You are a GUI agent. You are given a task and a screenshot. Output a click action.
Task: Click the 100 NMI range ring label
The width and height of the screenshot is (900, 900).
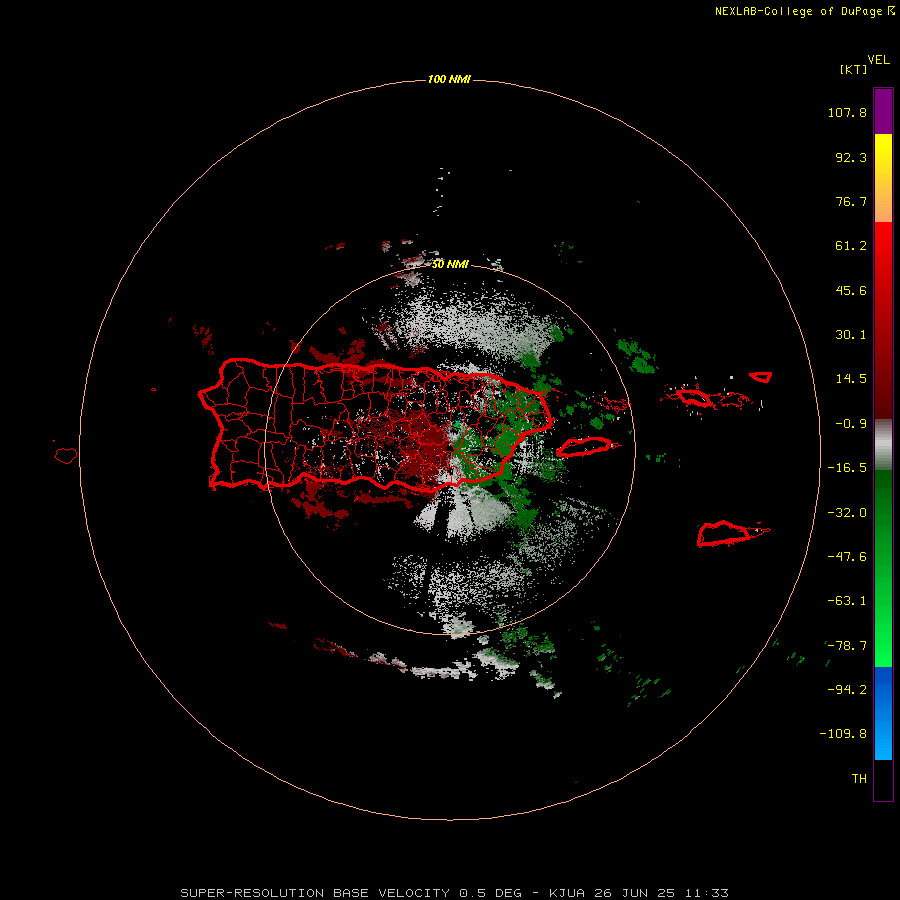coord(449,79)
